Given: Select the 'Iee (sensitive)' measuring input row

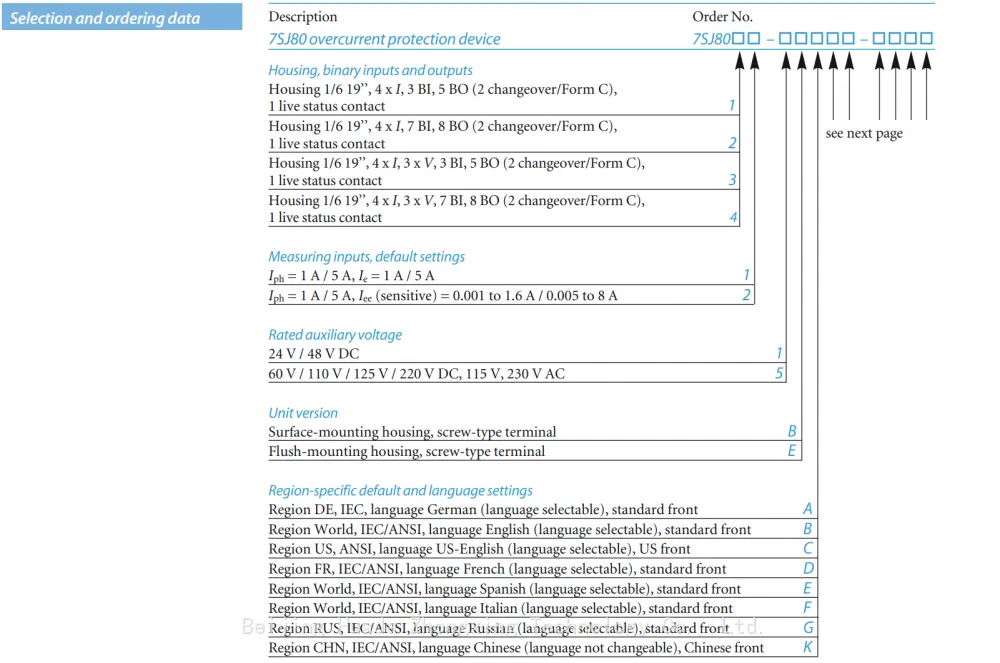Looking at the screenshot, I should [511, 295].
